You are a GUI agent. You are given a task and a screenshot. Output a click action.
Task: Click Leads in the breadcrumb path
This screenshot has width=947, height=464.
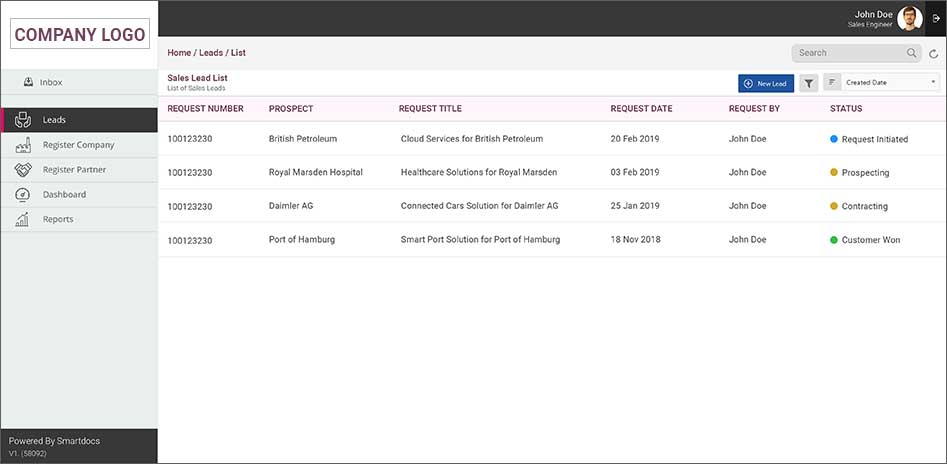(x=211, y=53)
